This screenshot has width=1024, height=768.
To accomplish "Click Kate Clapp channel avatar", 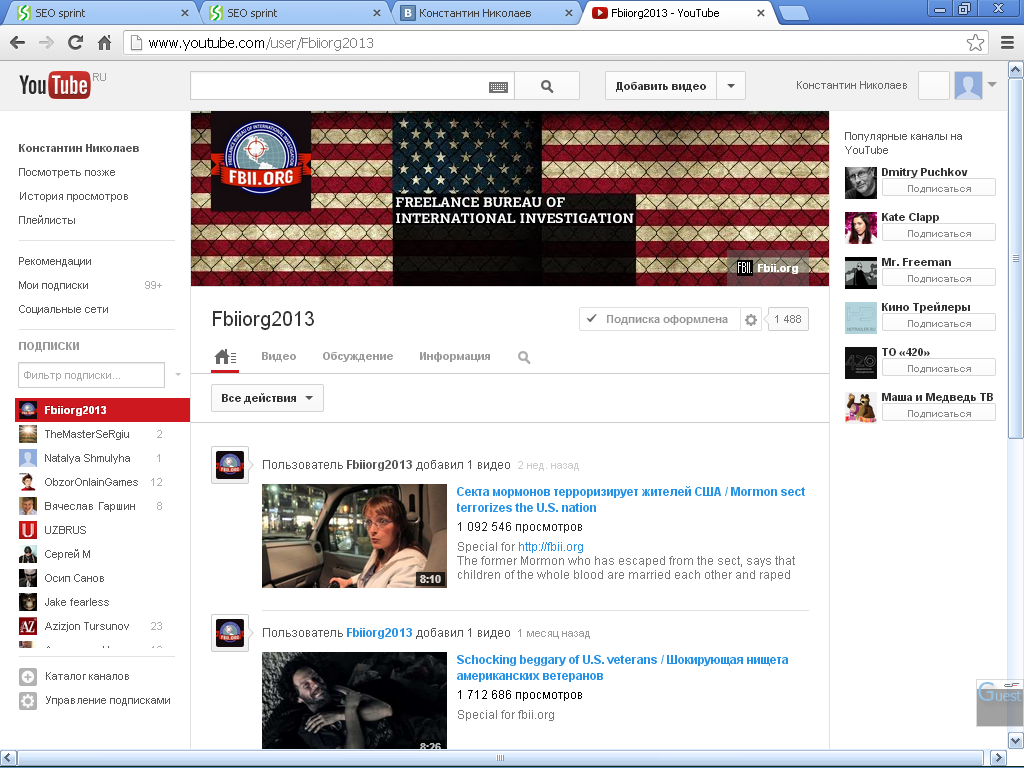I will point(861,228).
